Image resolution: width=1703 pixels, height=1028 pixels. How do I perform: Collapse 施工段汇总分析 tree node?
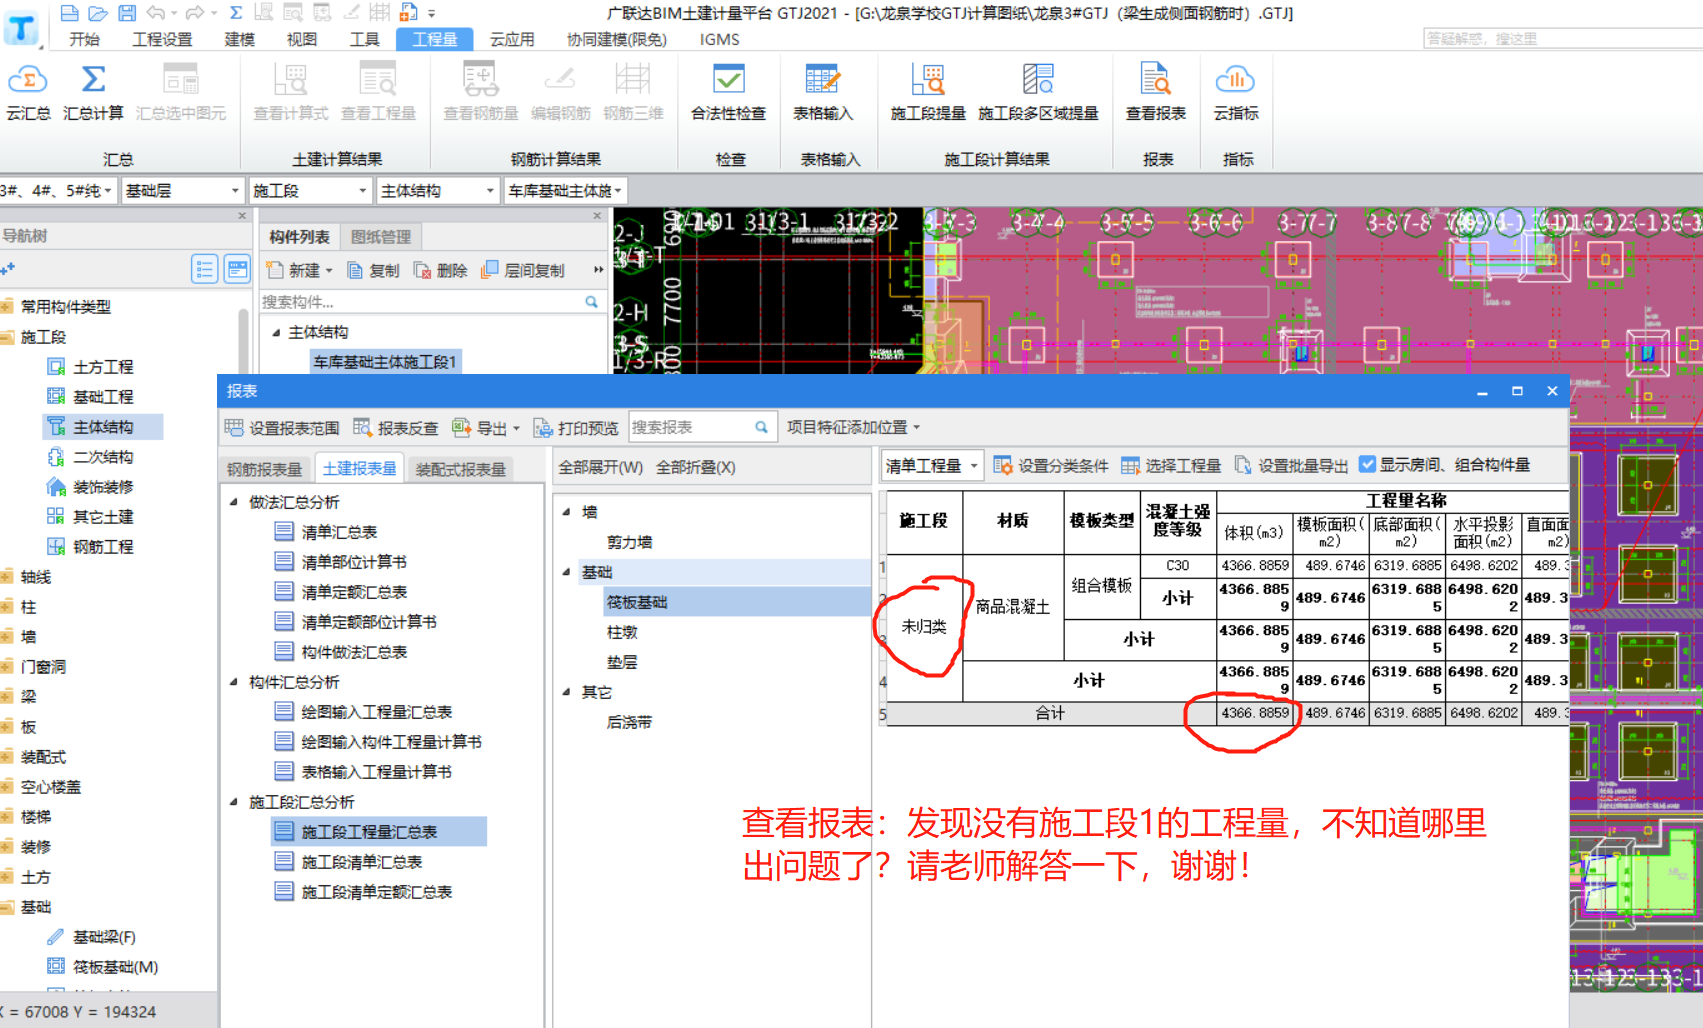(x=234, y=802)
